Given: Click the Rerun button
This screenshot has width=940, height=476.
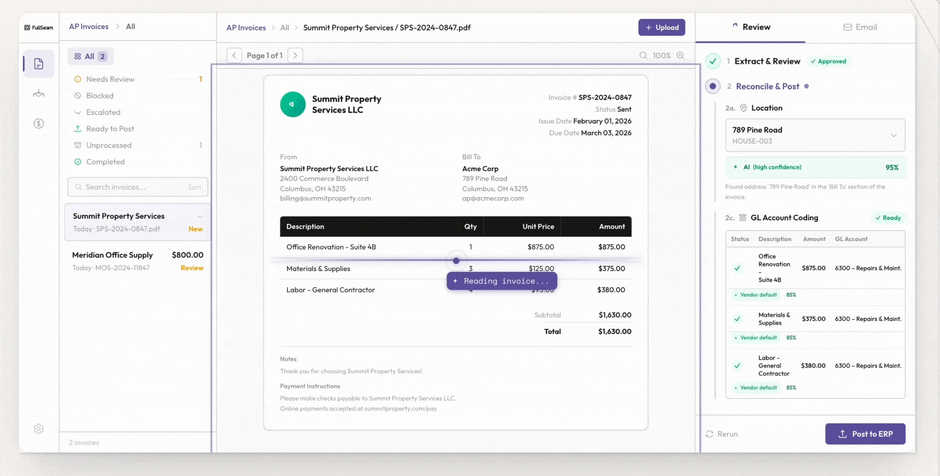Looking at the screenshot, I should coord(722,434).
